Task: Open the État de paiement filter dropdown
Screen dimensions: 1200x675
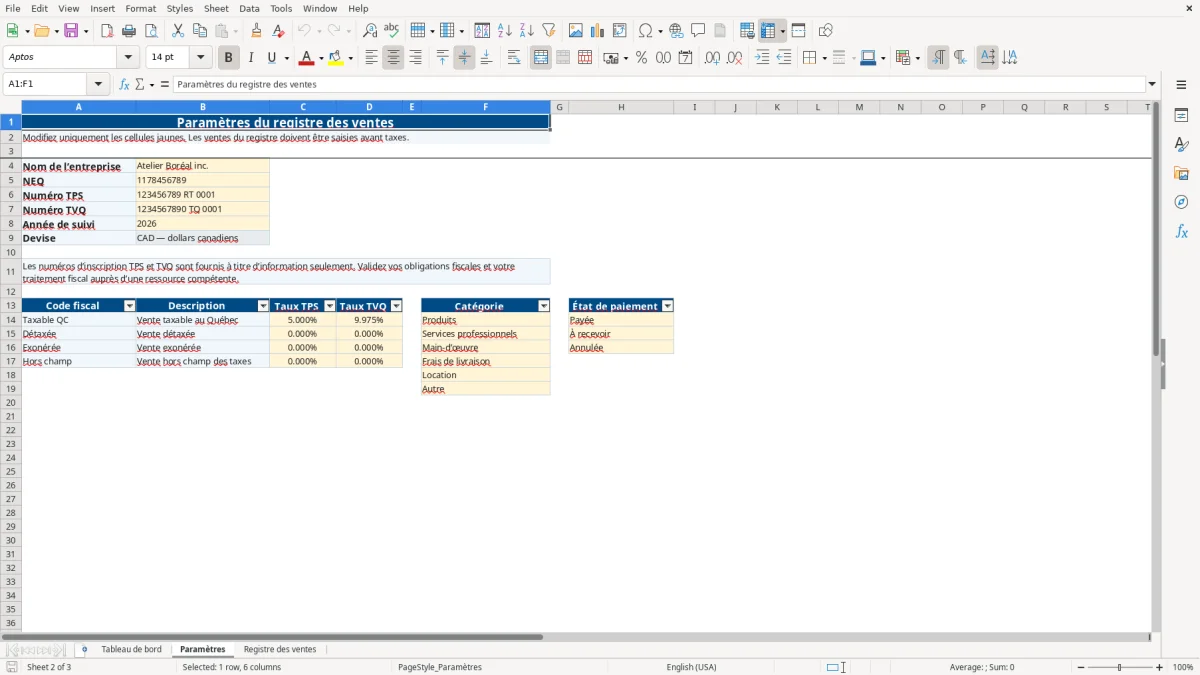Action: [x=668, y=306]
